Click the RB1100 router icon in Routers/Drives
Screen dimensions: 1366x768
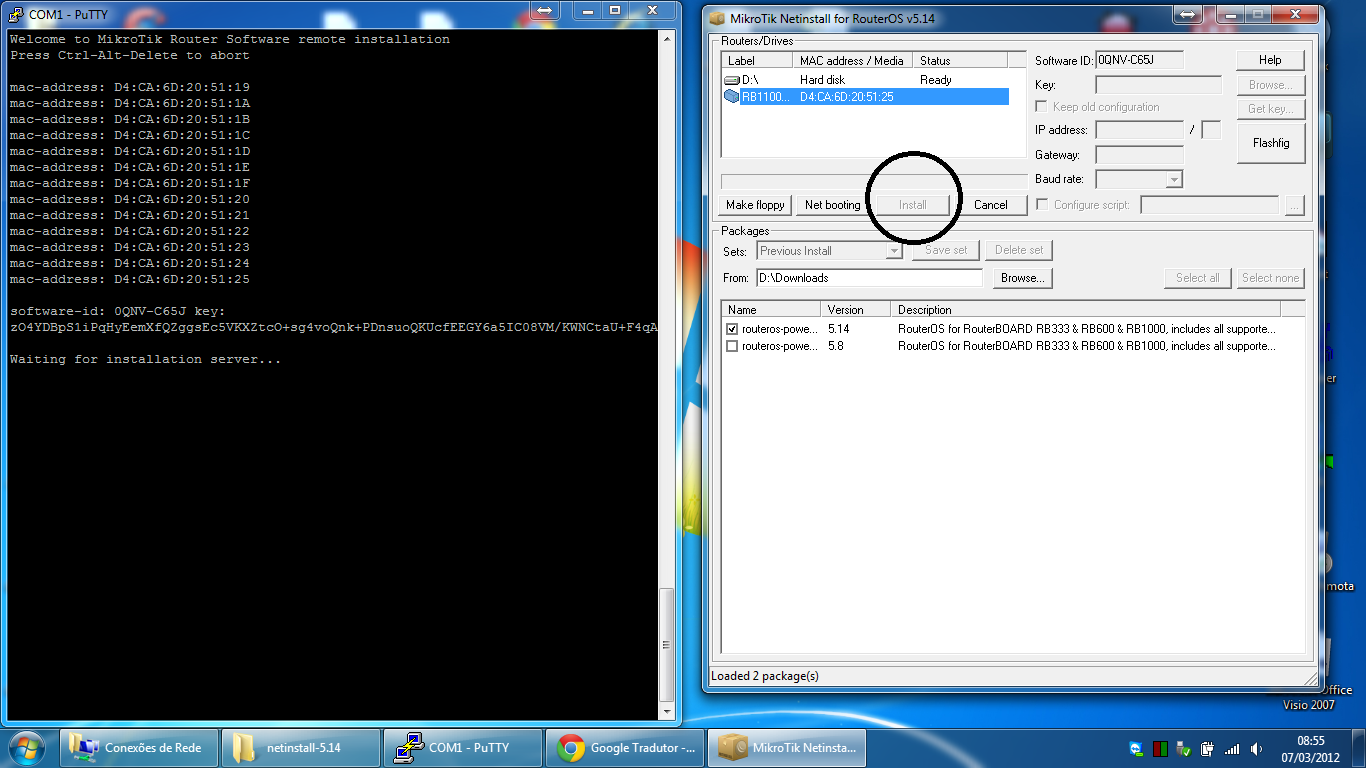[732, 97]
